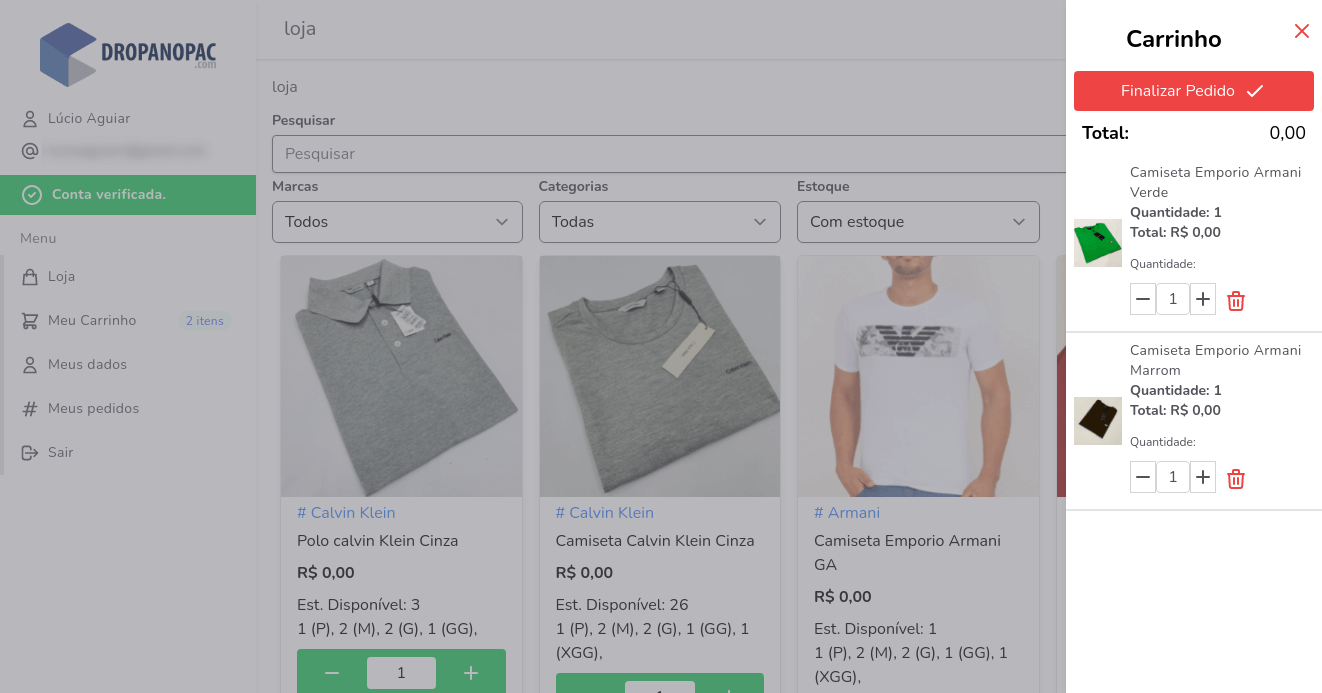Viewport: 1322px width, 693px height.
Task: Open the Polo calvin Klein Cinza product image
Action: coord(401,376)
